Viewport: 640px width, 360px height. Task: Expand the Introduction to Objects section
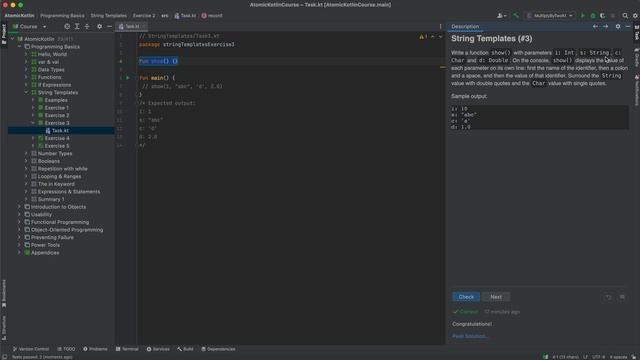pyautogui.click(x=19, y=207)
